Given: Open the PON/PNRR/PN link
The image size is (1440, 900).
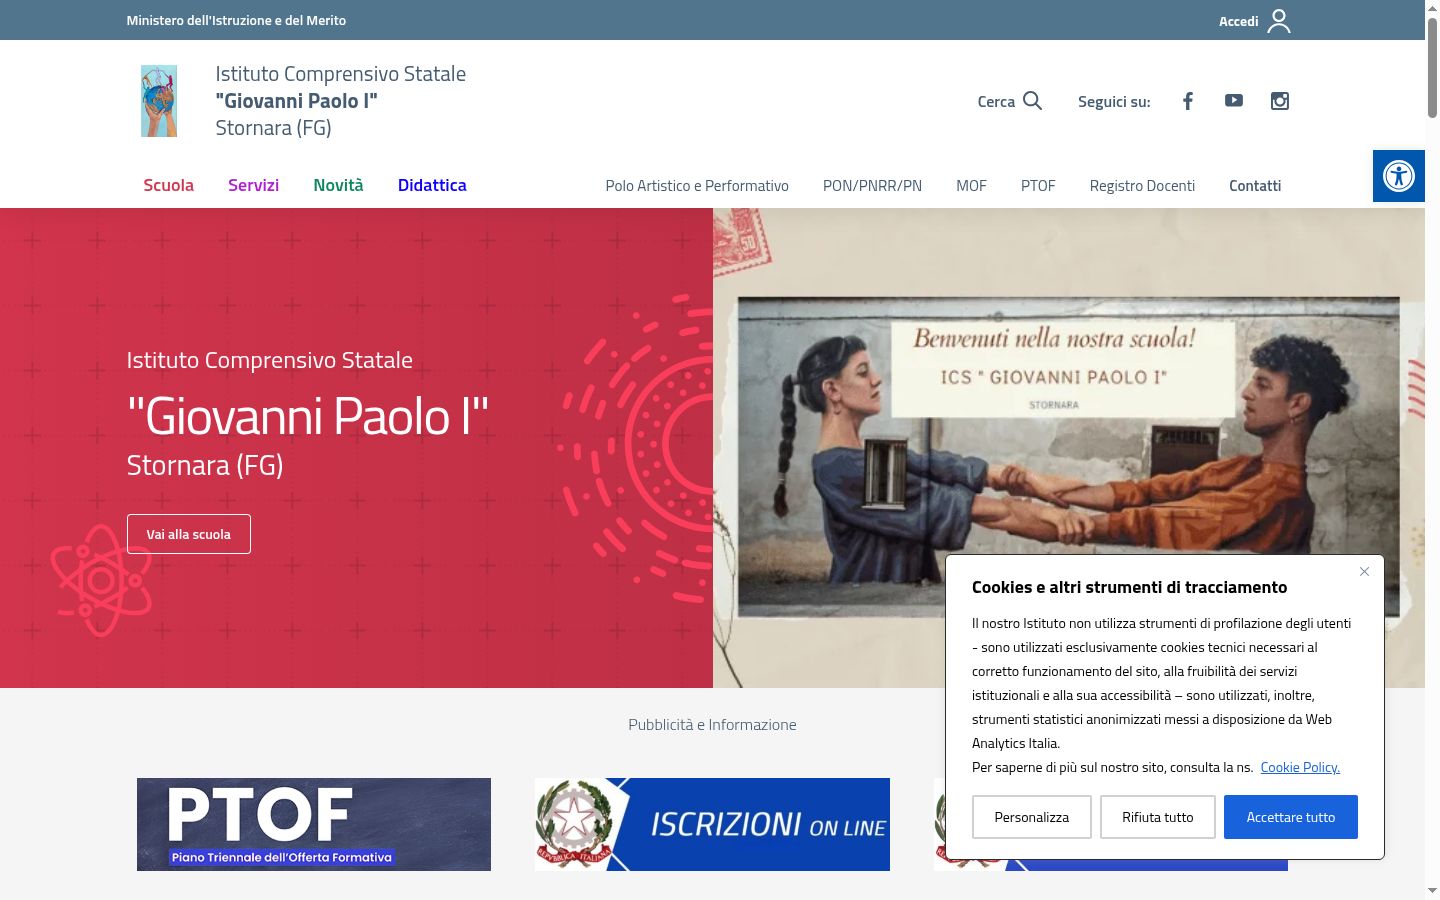Looking at the screenshot, I should click(x=872, y=186).
